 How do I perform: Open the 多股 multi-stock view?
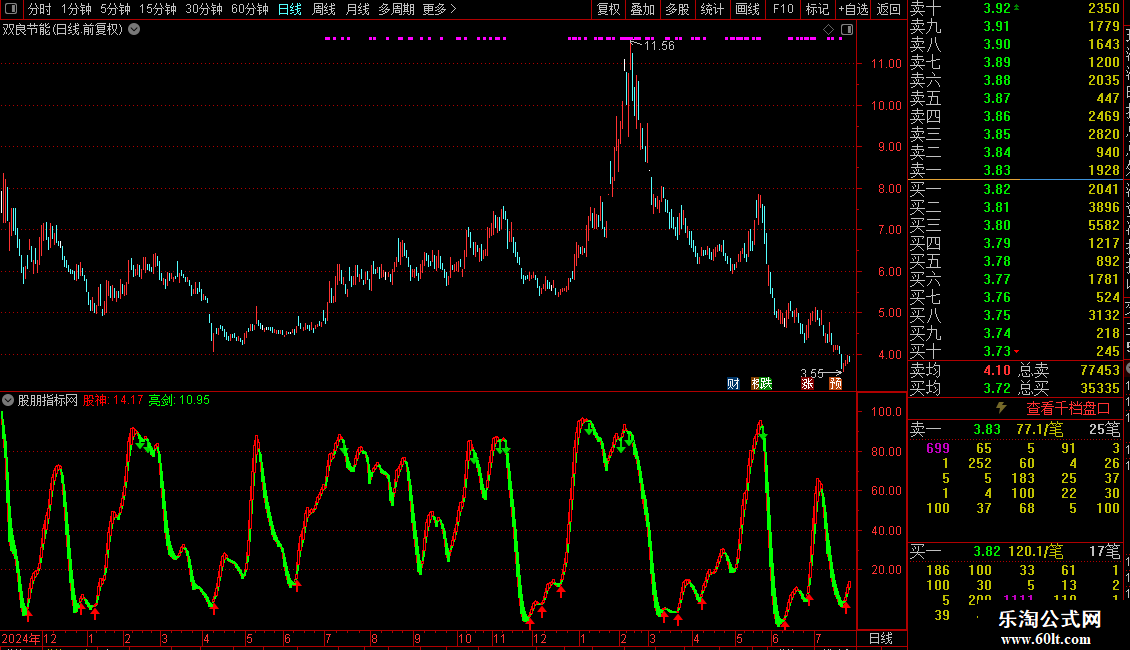click(677, 9)
